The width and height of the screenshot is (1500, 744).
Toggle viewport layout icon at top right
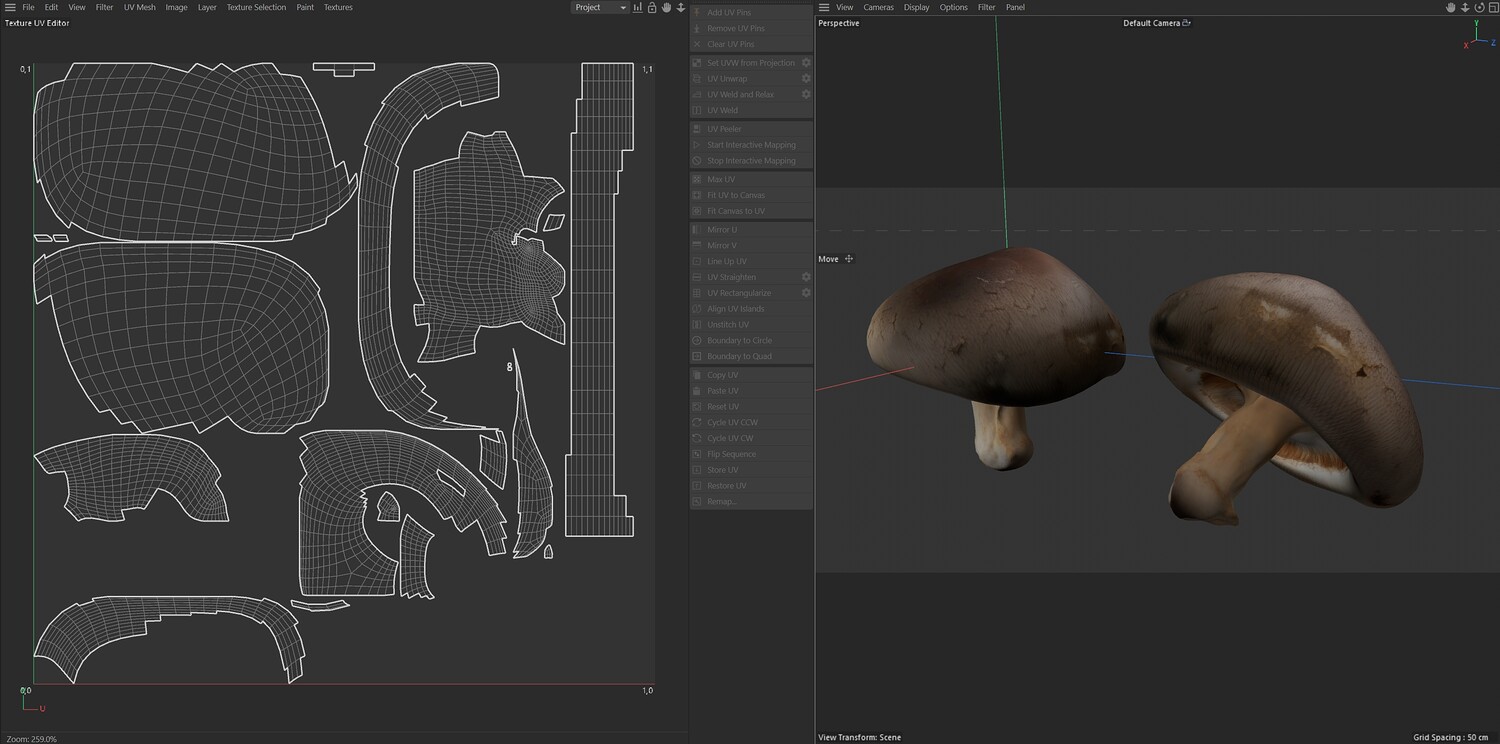[1492, 7]
